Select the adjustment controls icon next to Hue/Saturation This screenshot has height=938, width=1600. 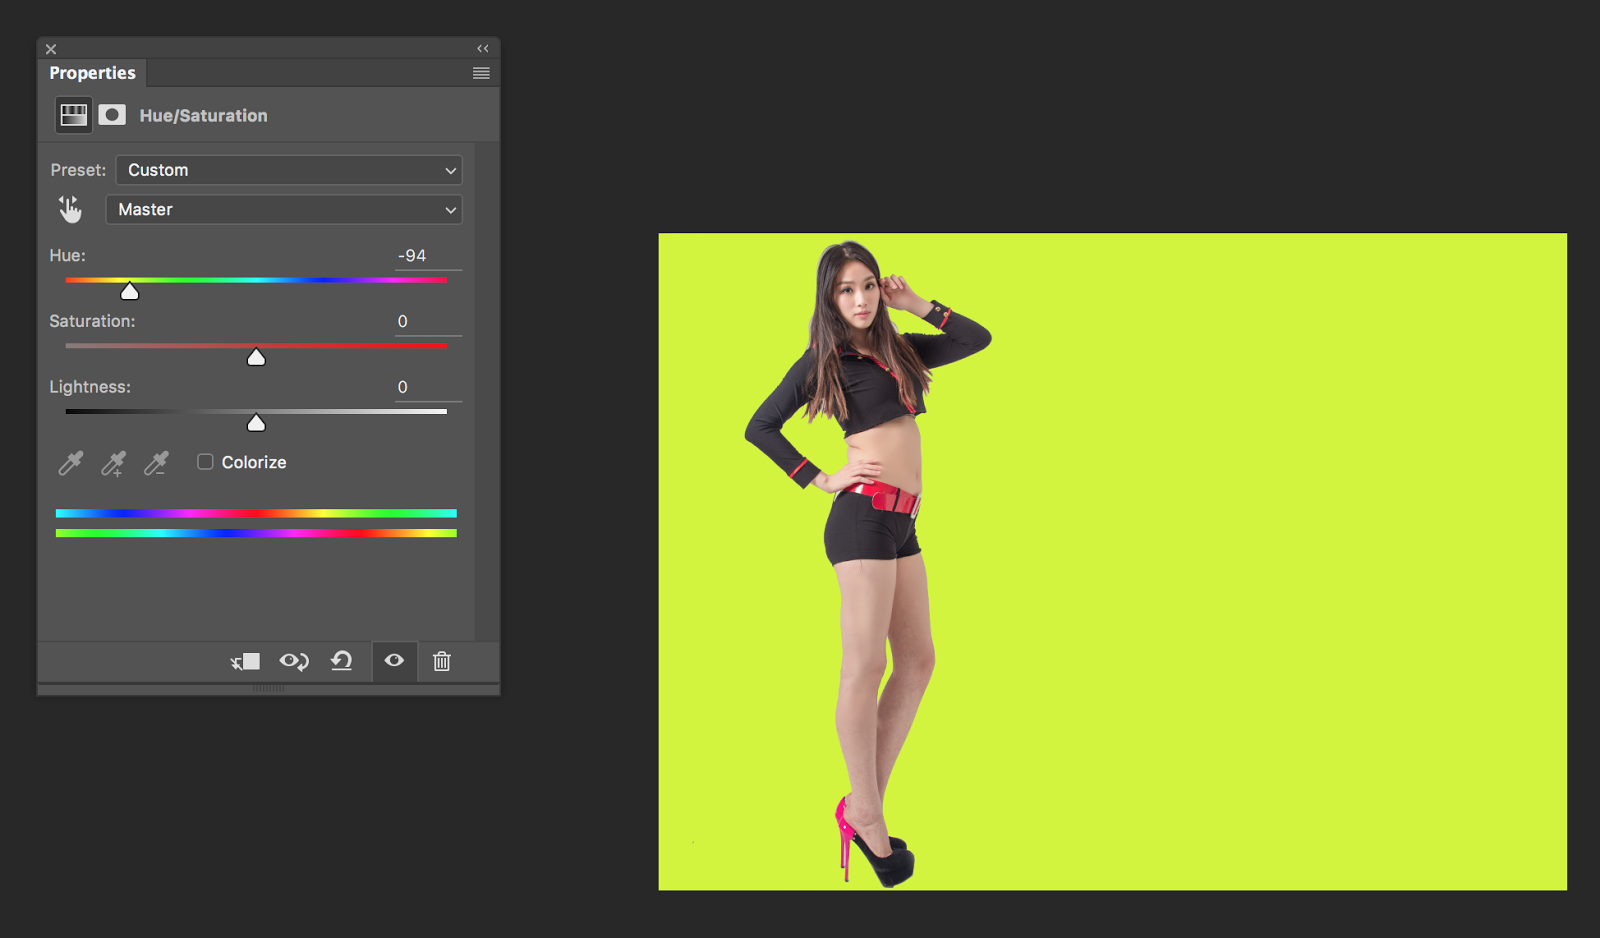[71, 114]
